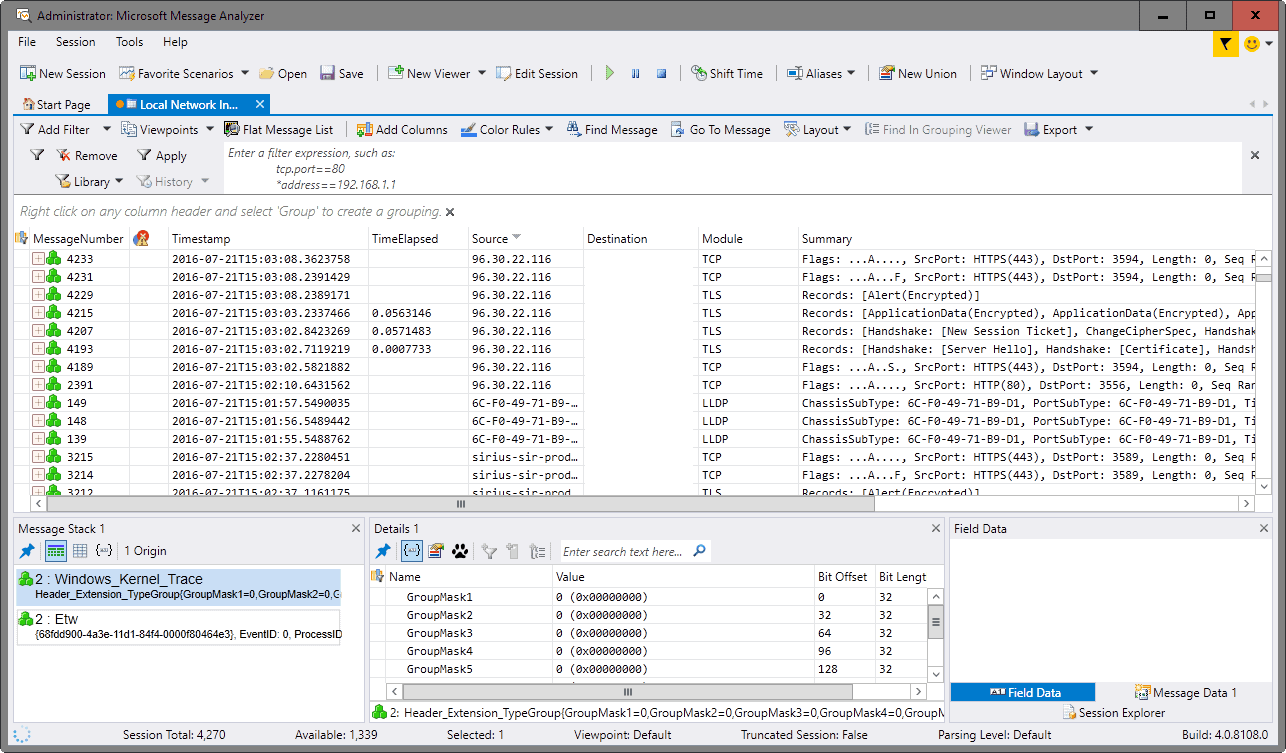Open the filter Library dropdown
This screenshot has width=1286, height=753.
click(x=89, y=181)
